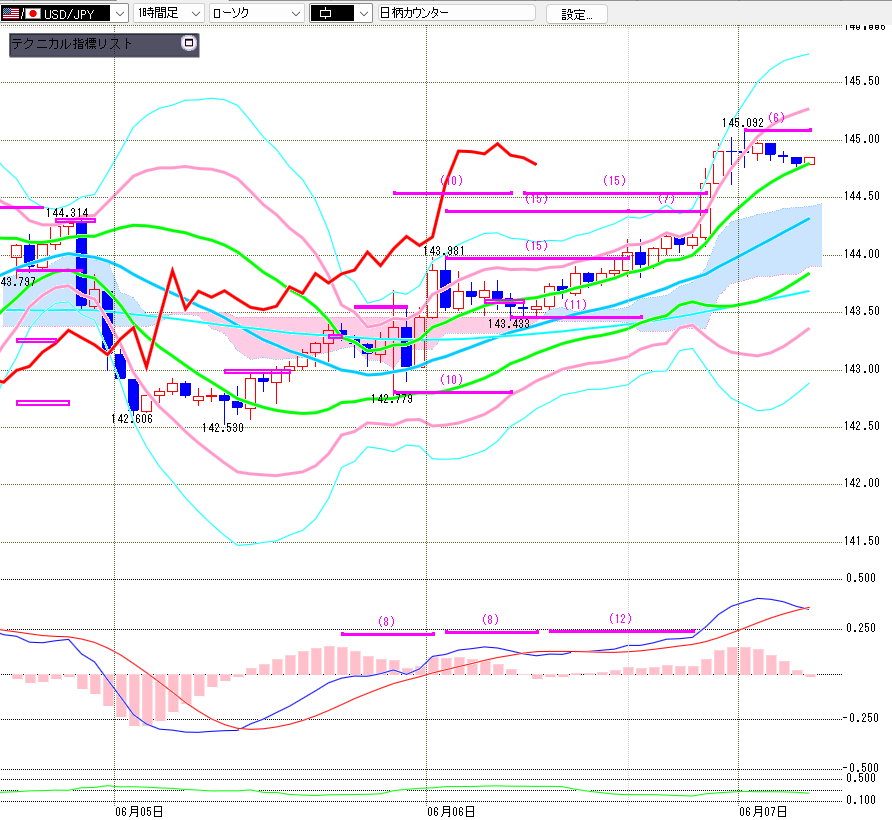Image resolution: width=892 pixels, height=820 pixels.
Task: Click the 142.00 price axis label
Action: click(862, 483)
